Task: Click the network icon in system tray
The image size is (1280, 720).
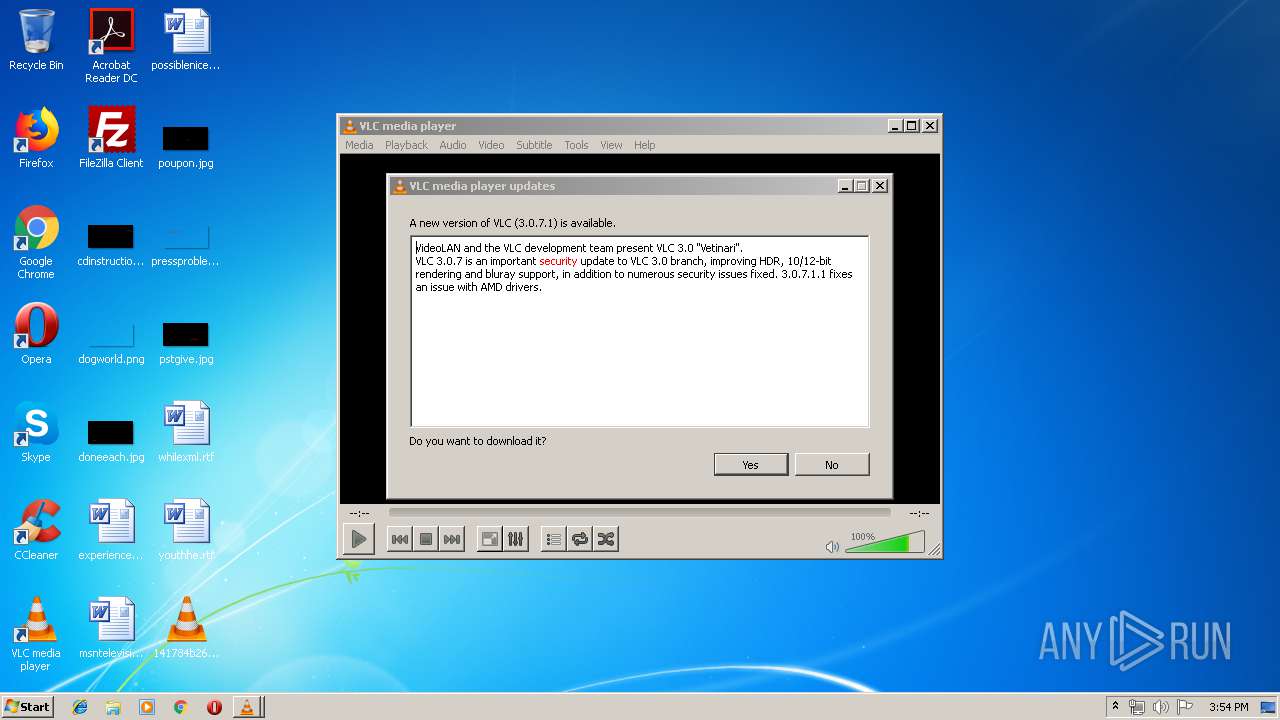Action: pyautogui.click(x=1137, y=707)
